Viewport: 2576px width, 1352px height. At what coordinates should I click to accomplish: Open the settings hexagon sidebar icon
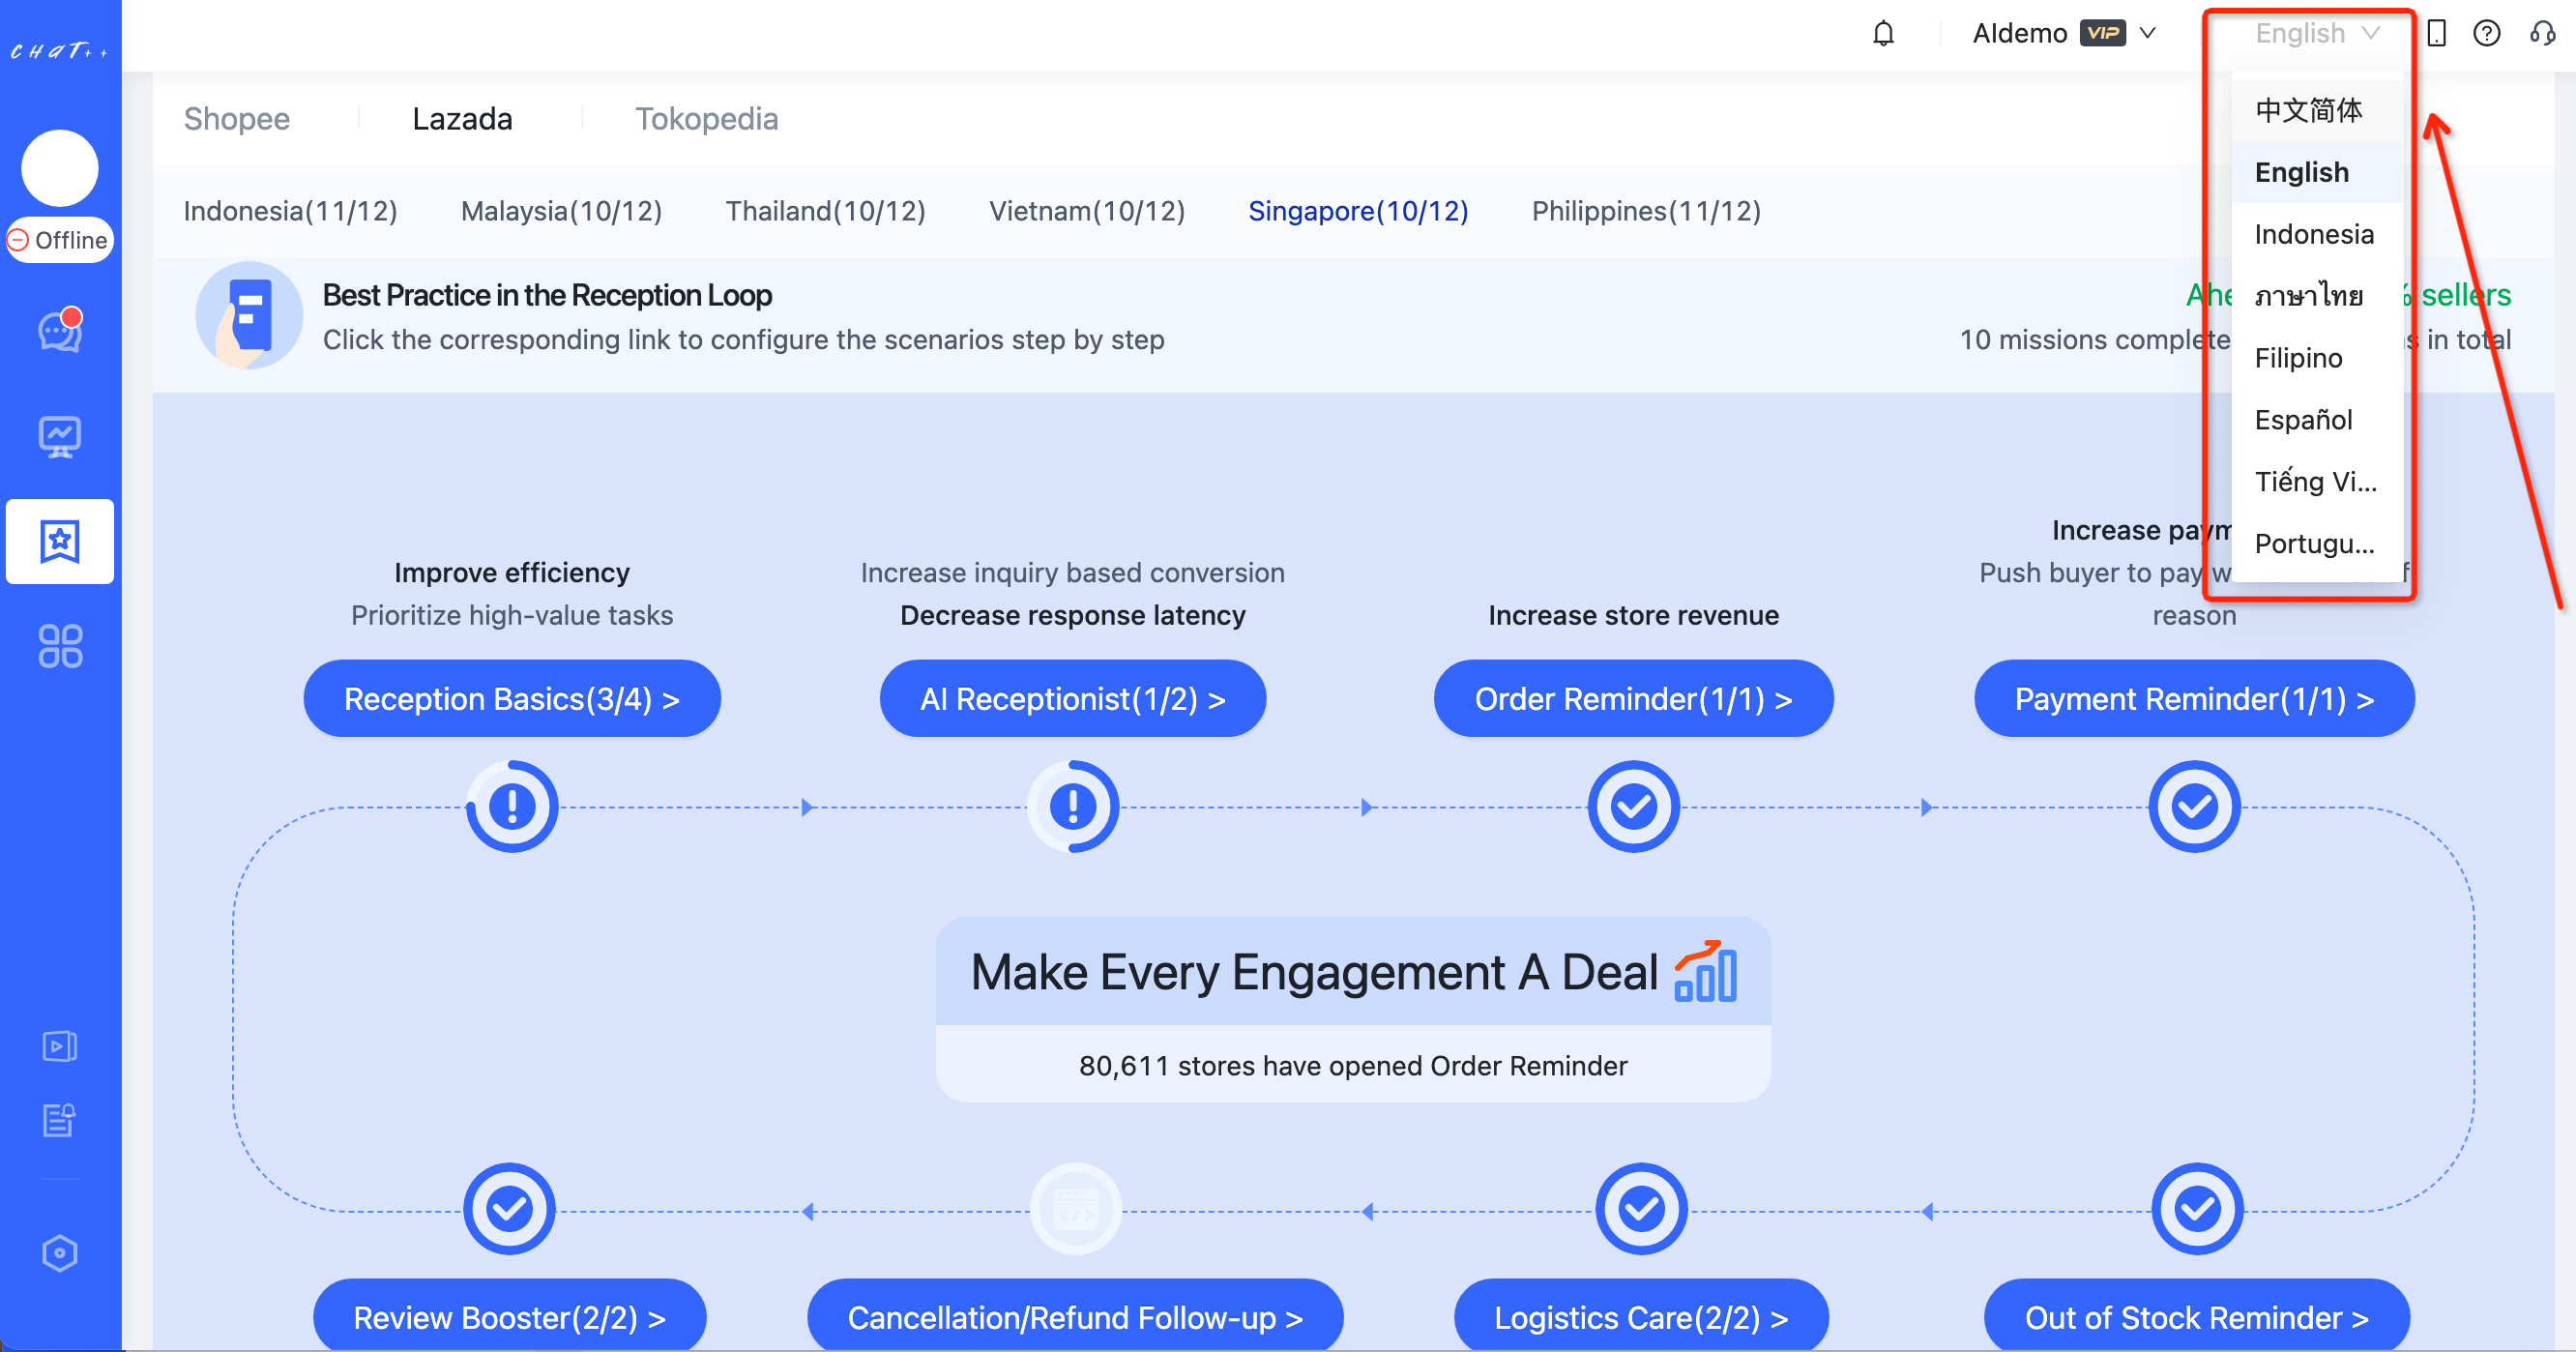(x=60, y=1253)
